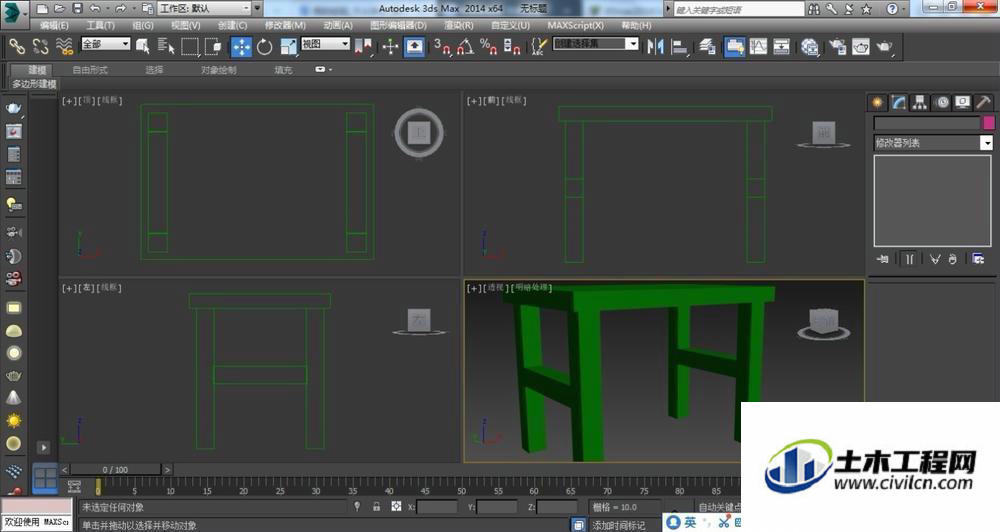Open the Help question mark dropdown
The width and height of the screenshot is (1000, 532).
click(x=894, y=8)
